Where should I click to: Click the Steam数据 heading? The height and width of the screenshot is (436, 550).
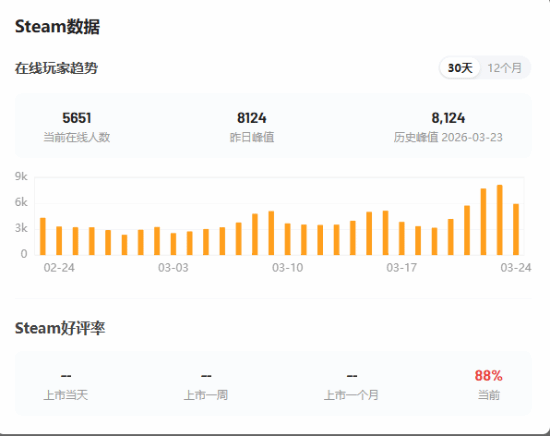pos(58,27)
